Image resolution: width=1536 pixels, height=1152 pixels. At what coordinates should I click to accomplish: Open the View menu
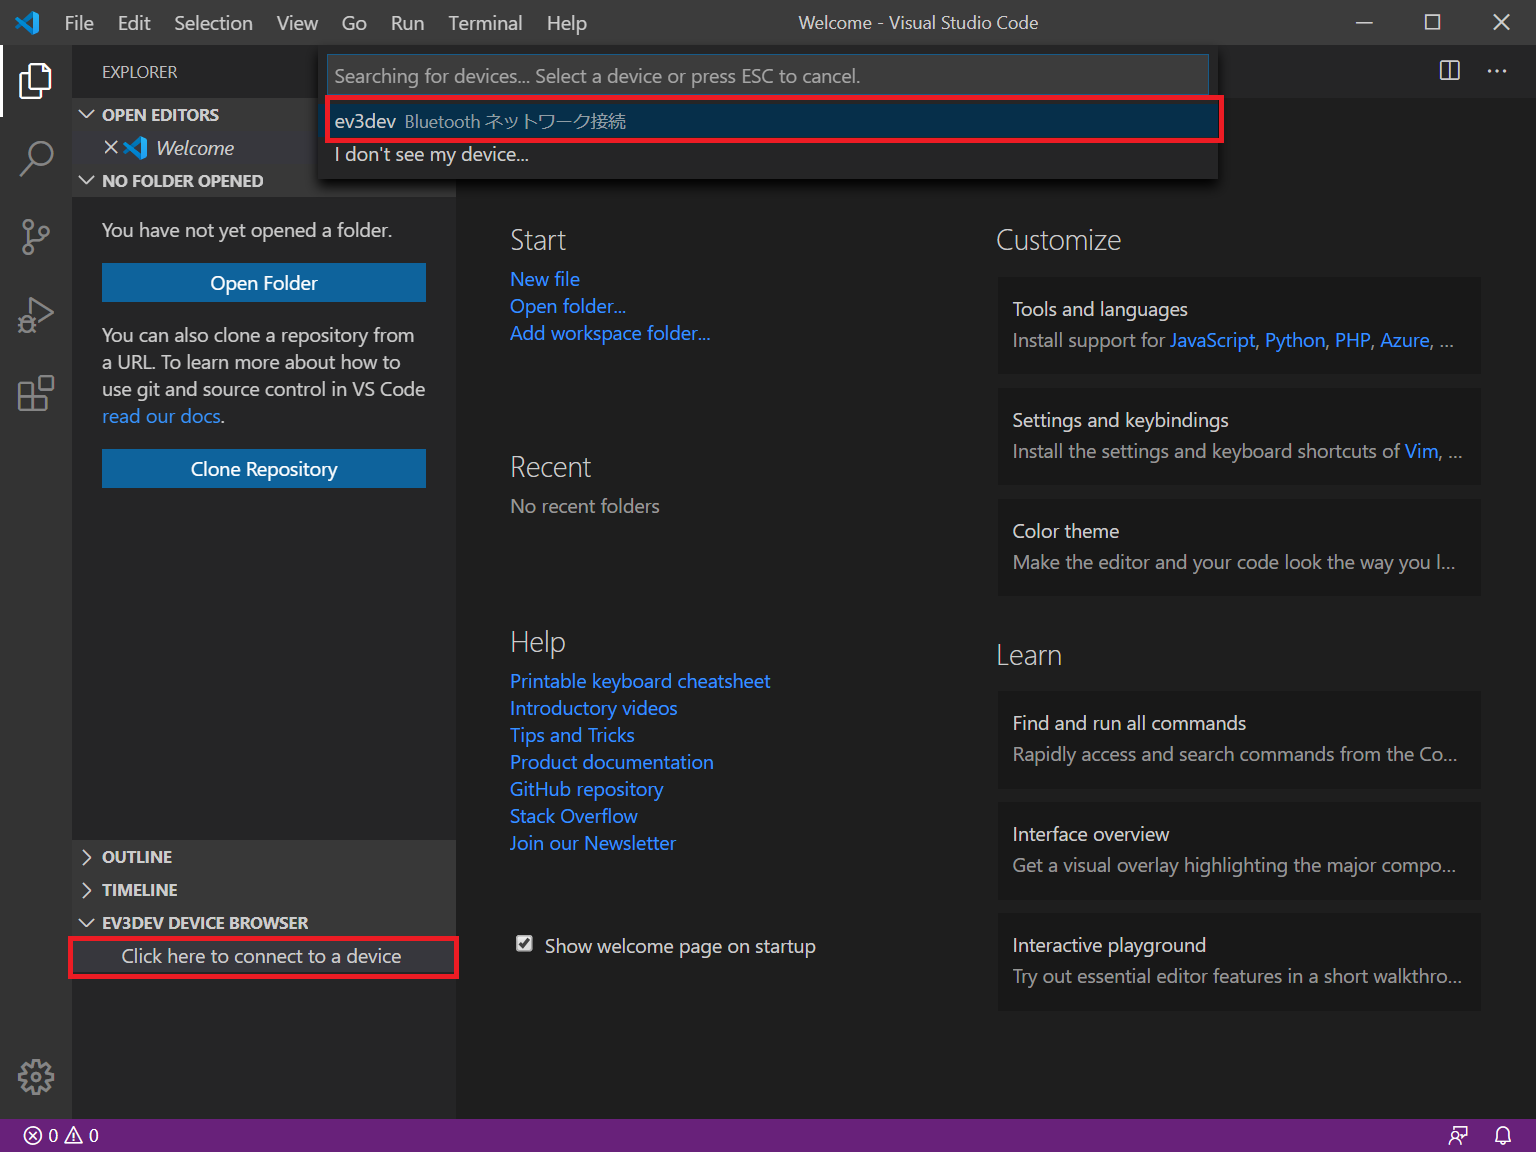[297, 22]
